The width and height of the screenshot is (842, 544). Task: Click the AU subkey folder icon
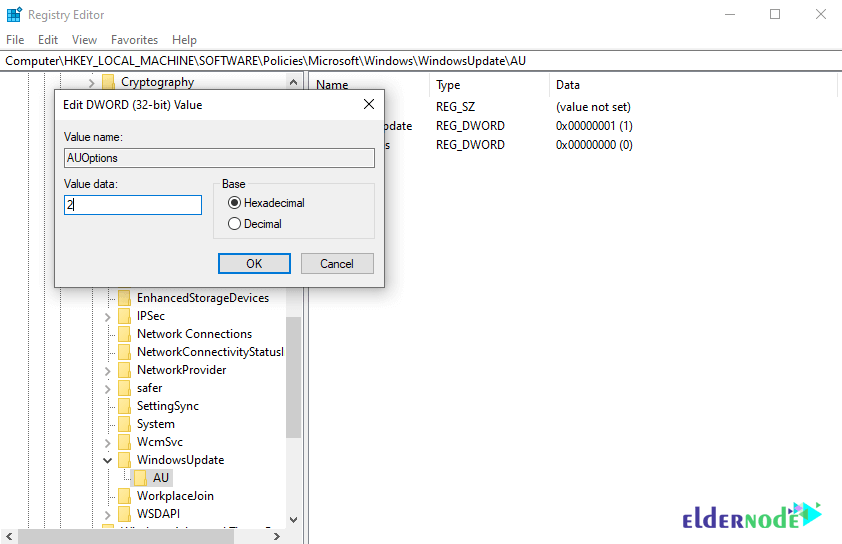[x=141, y=478]
